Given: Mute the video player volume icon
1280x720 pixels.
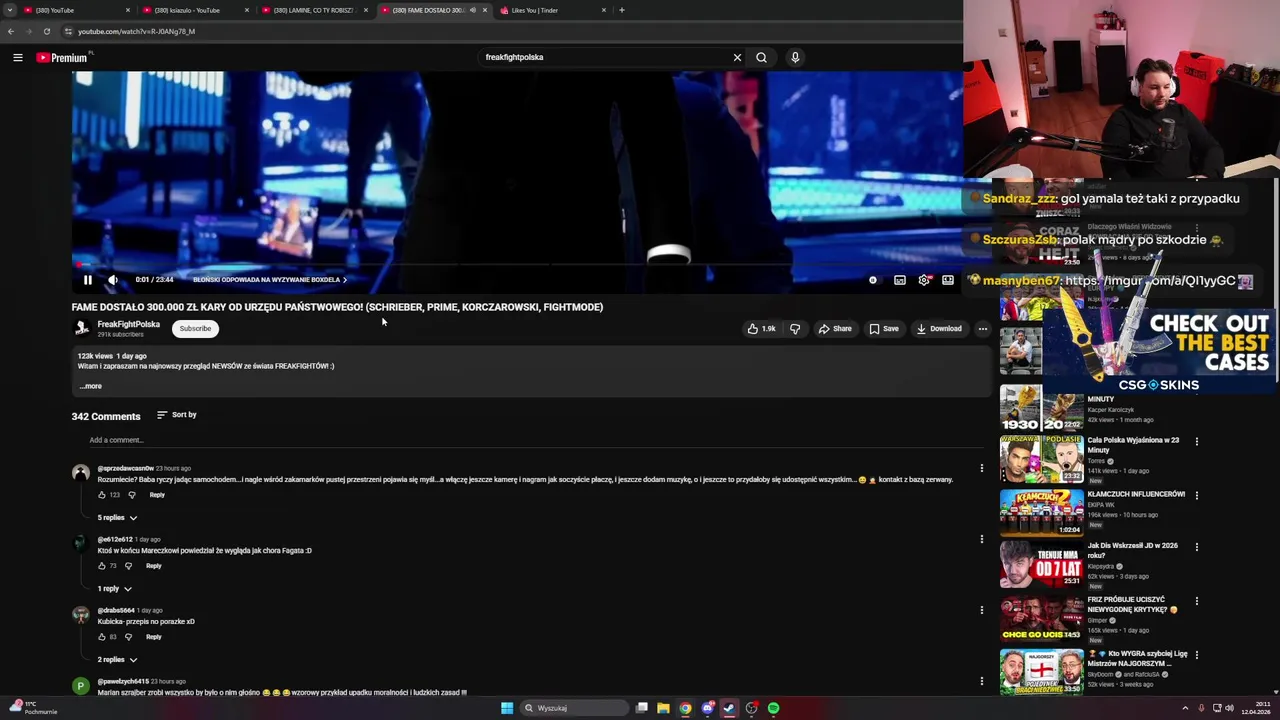Looking at the screenshot, I should point(113,280).
